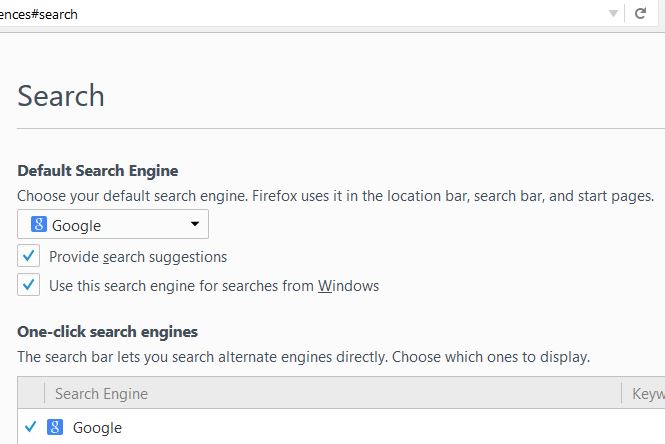Click the empty checkbox column header

click(x=30, y=393)
